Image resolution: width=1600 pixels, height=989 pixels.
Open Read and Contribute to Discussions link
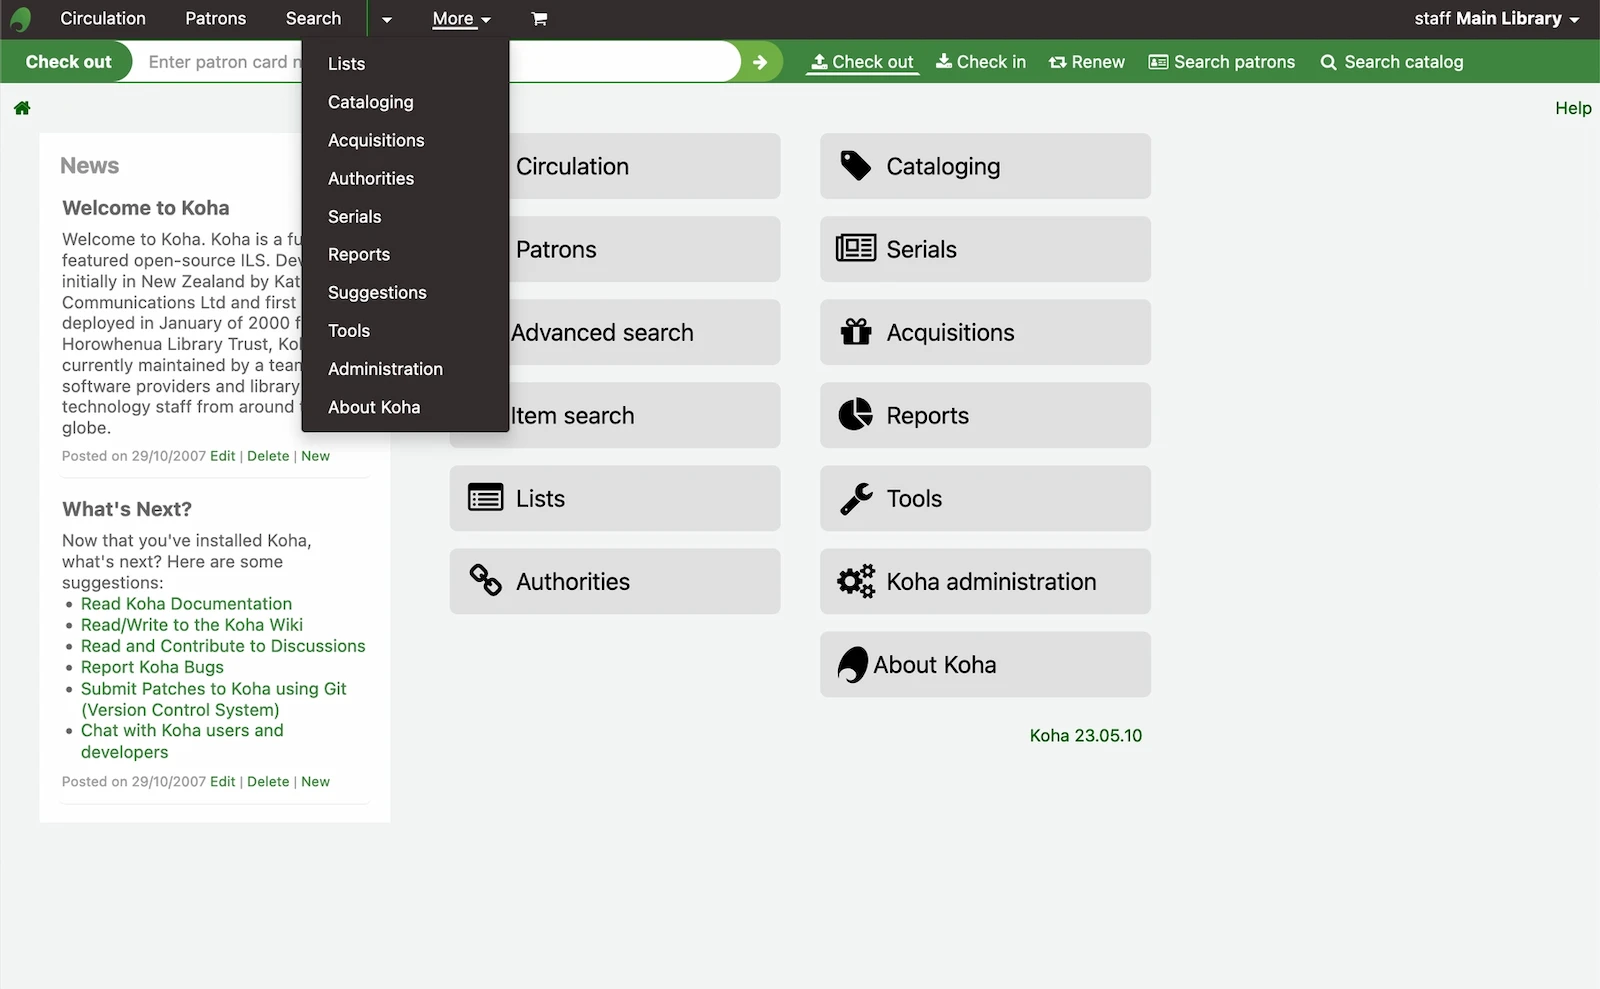pos(223,646)
